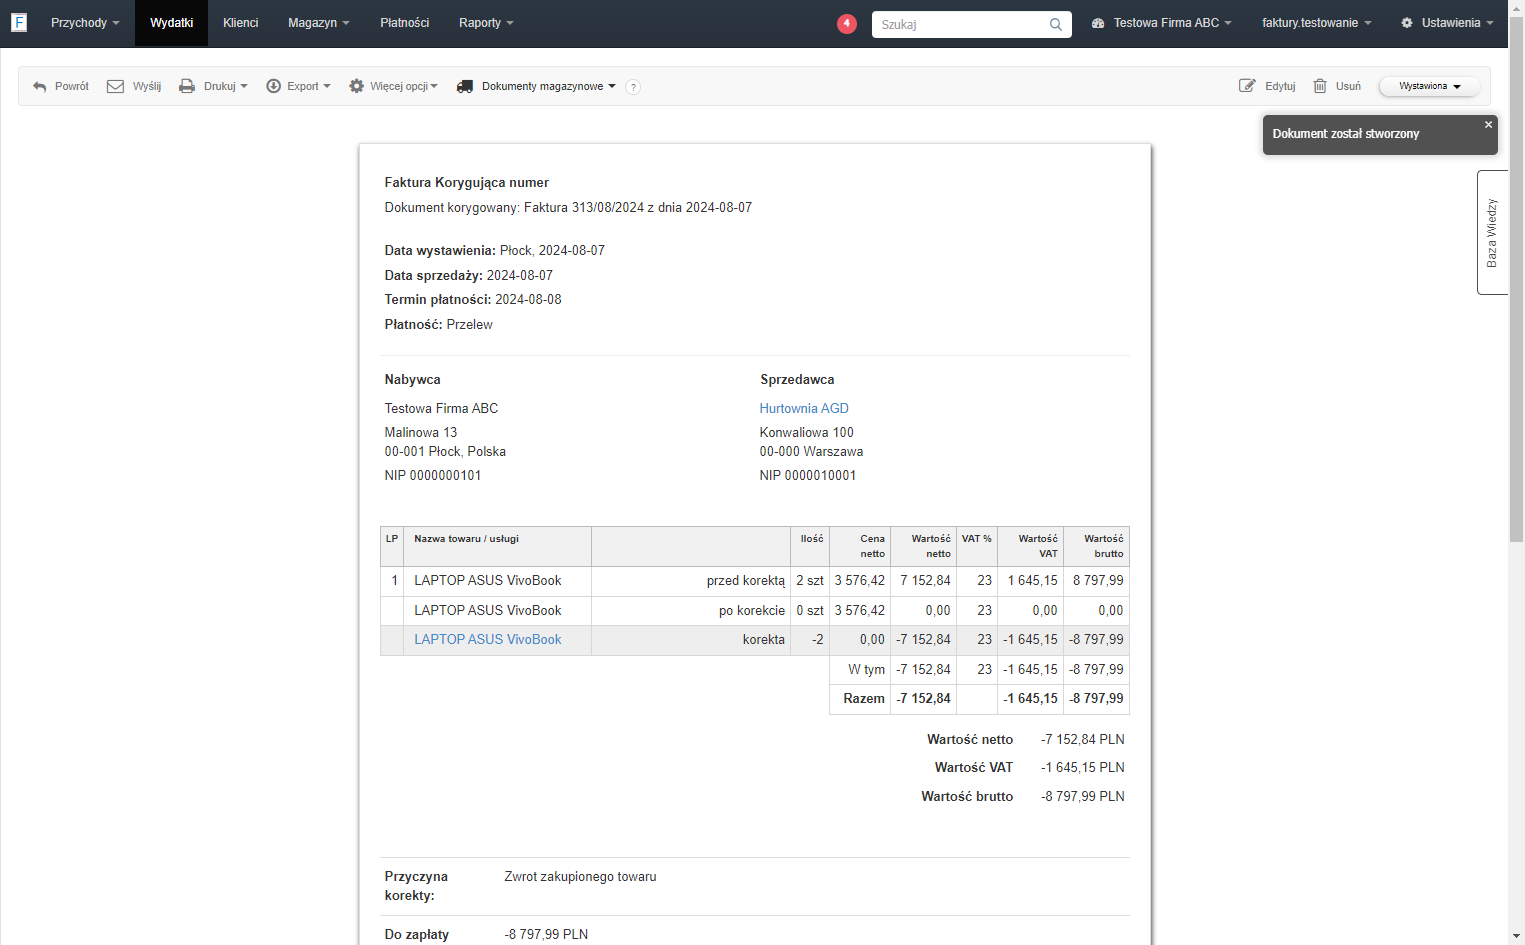Click the Dokumenty magazynowe truck icon
Viewport: 1525px width, 945px height.
coord(465,87)
